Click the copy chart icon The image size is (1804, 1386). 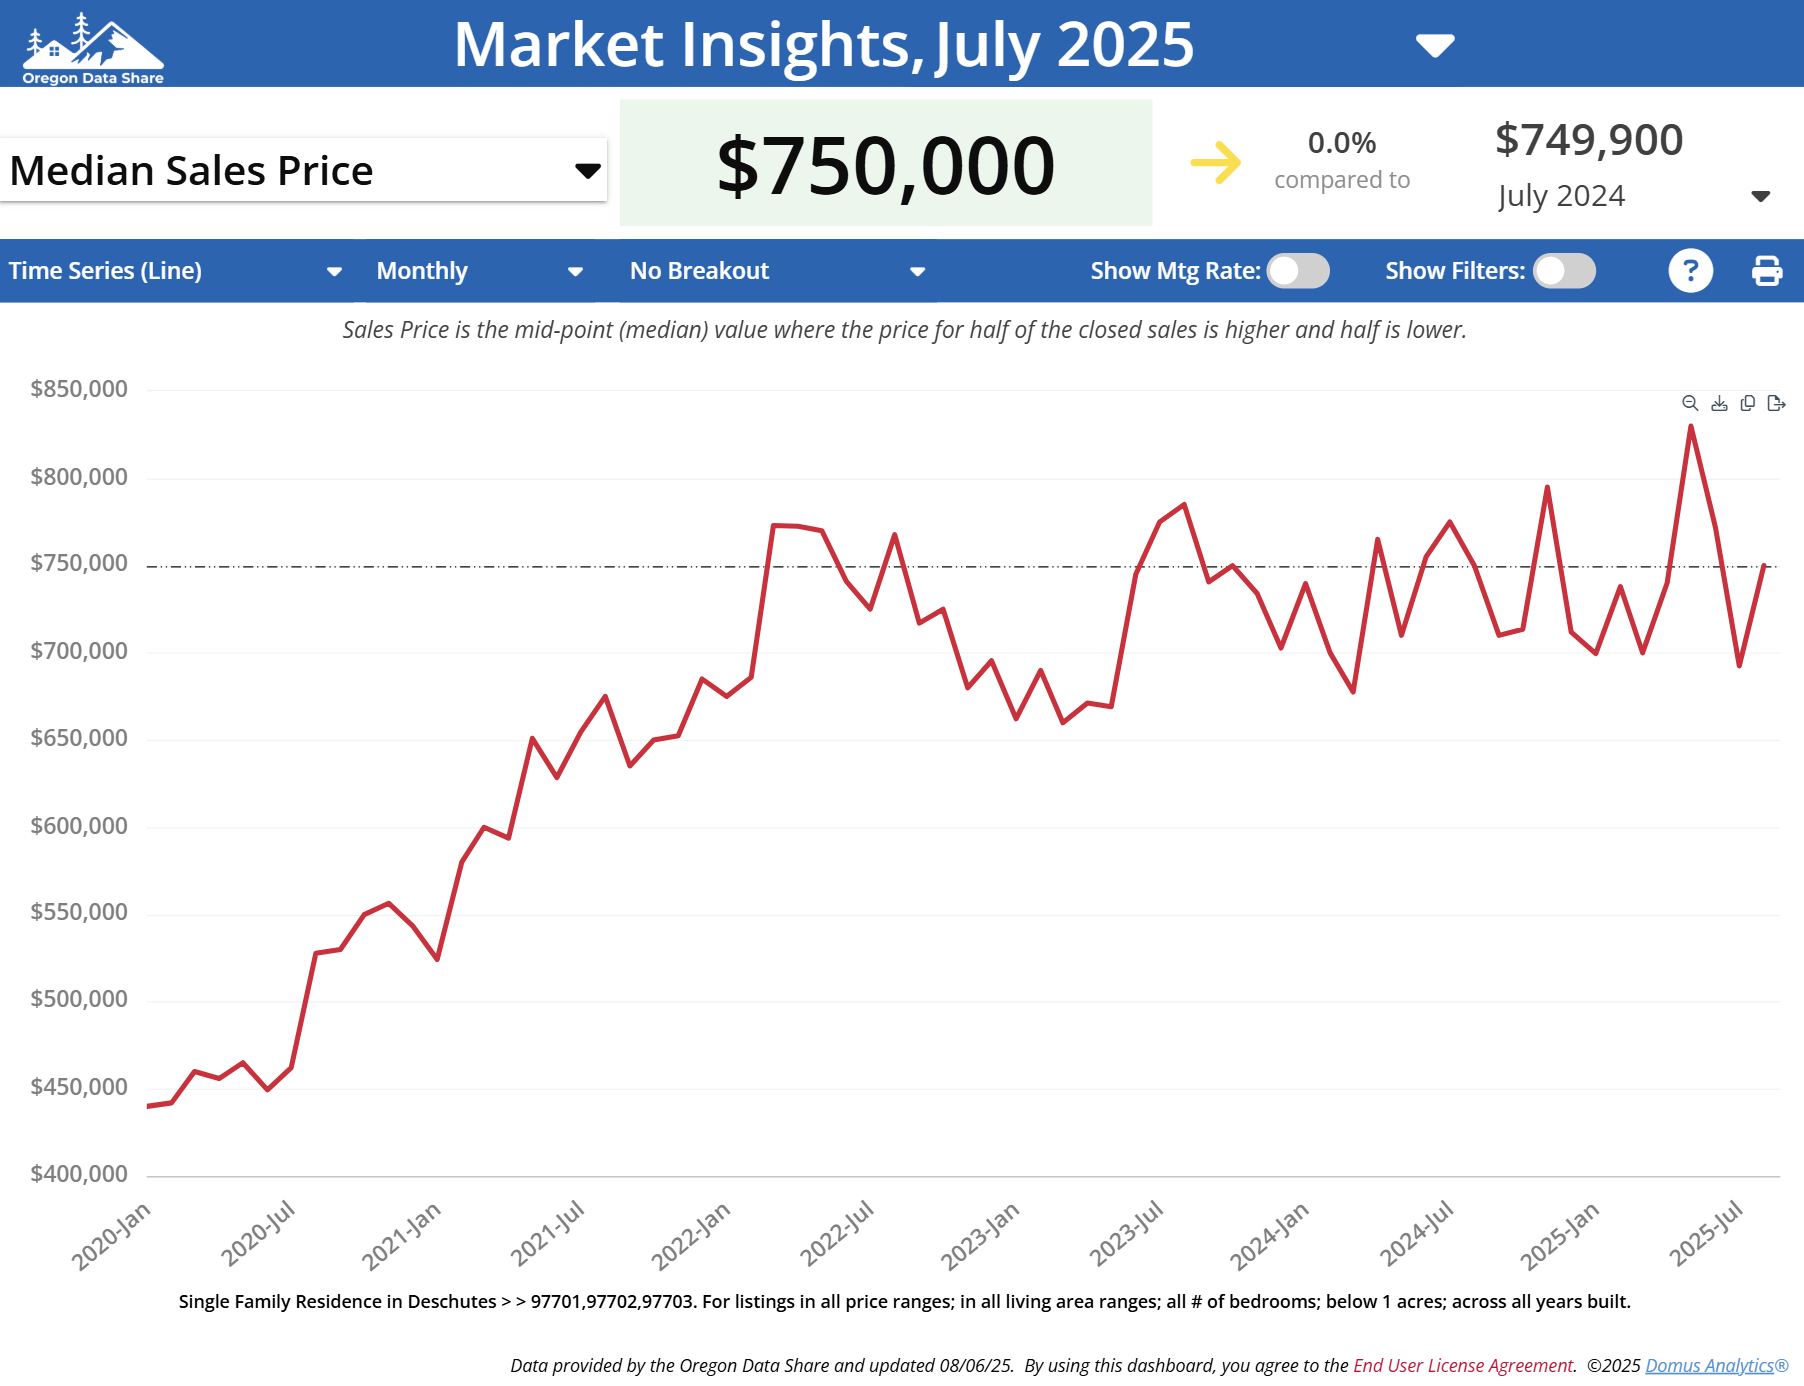[x=1748, y=403]
